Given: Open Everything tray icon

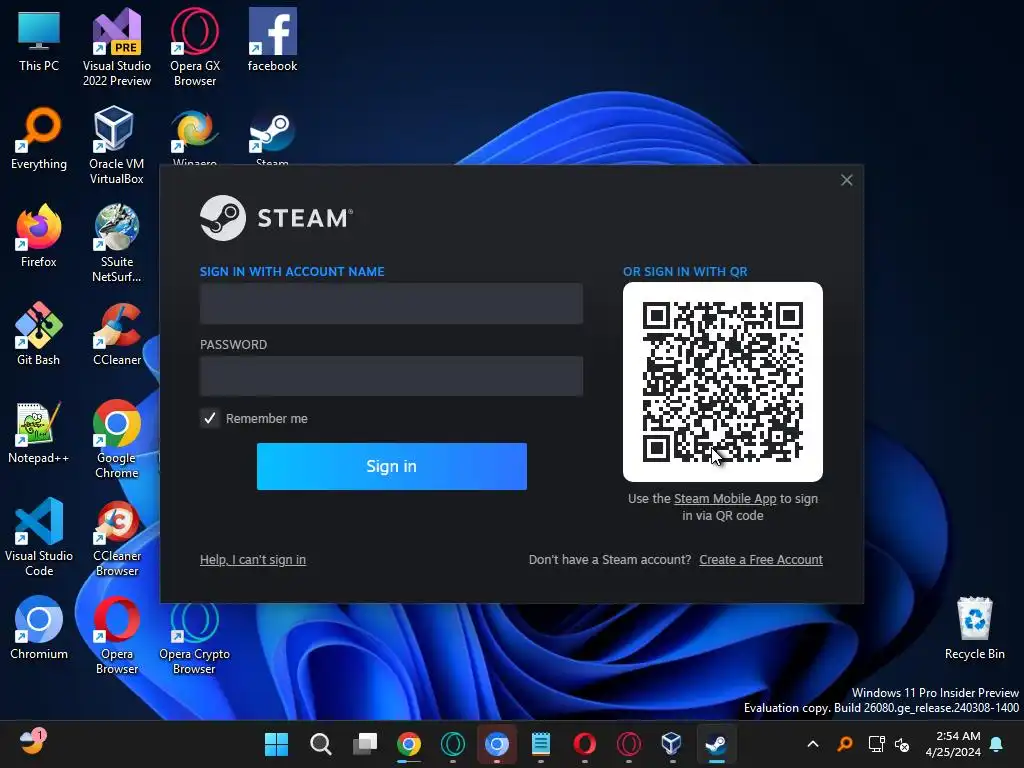Looking at the screenshot, I should 844,744.
